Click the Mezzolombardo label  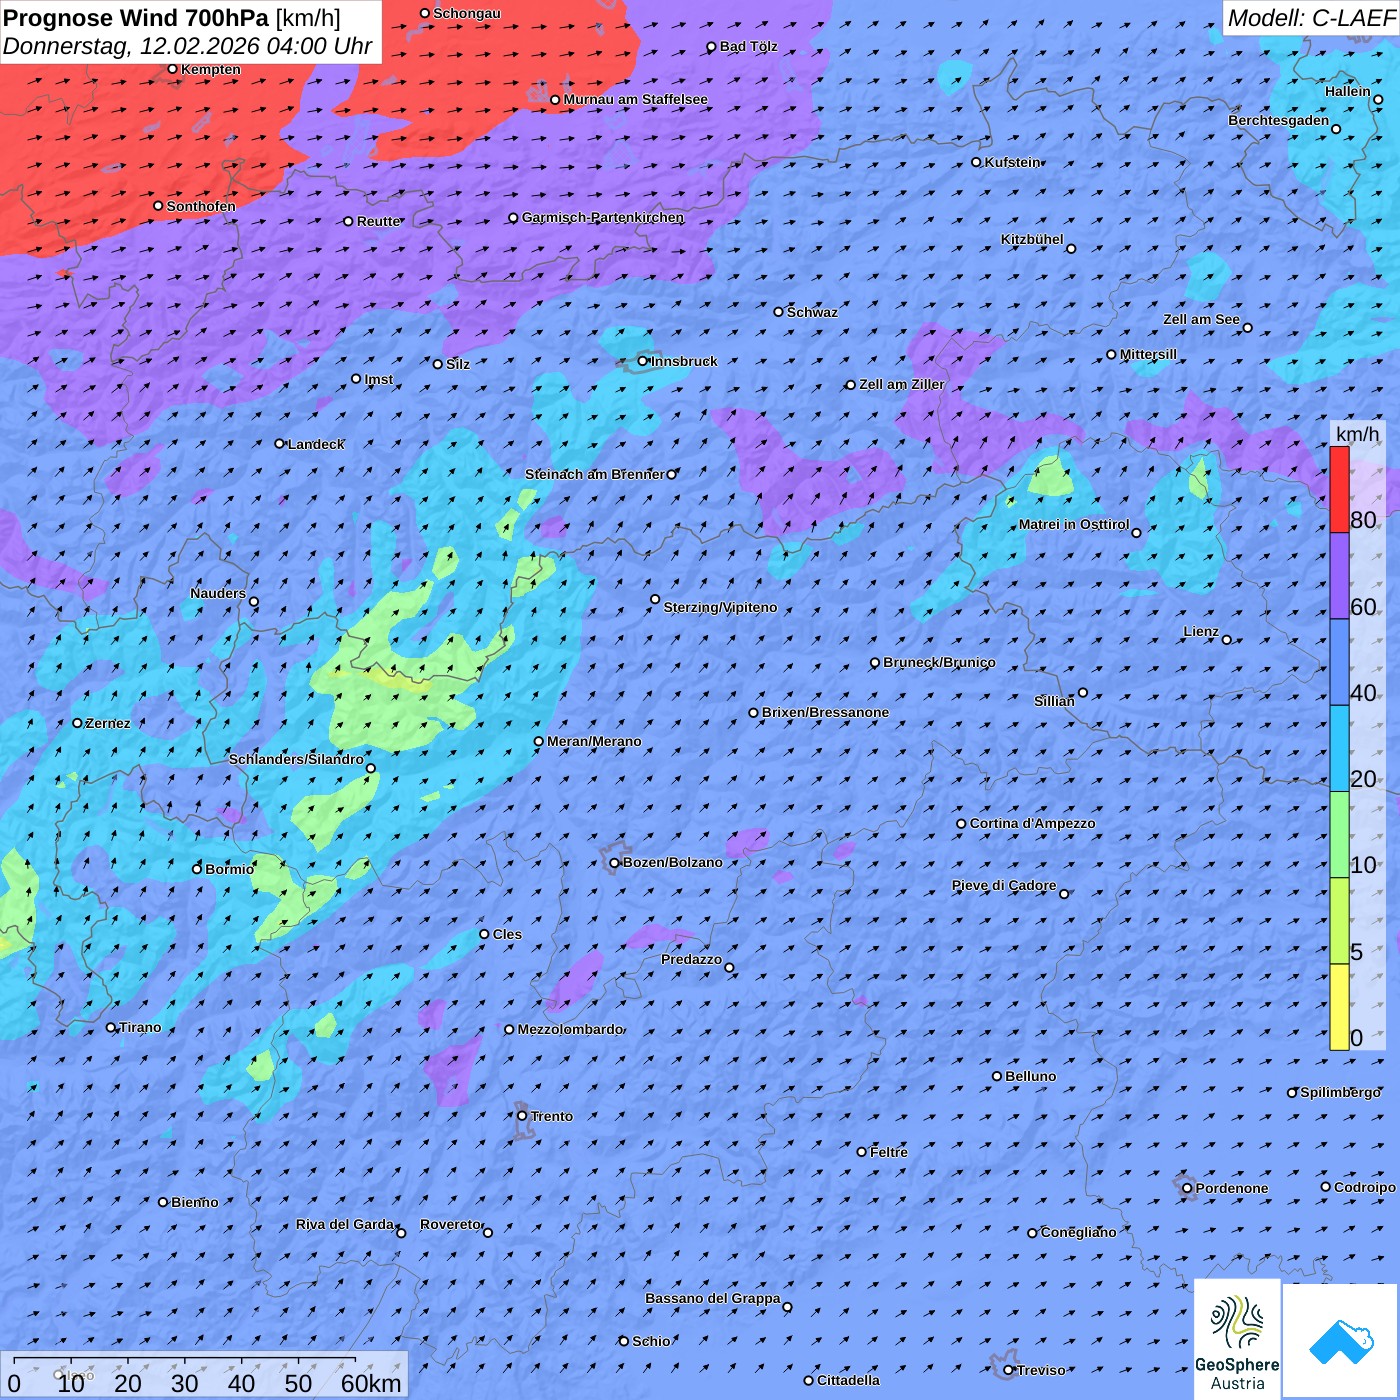(570, 1029)
